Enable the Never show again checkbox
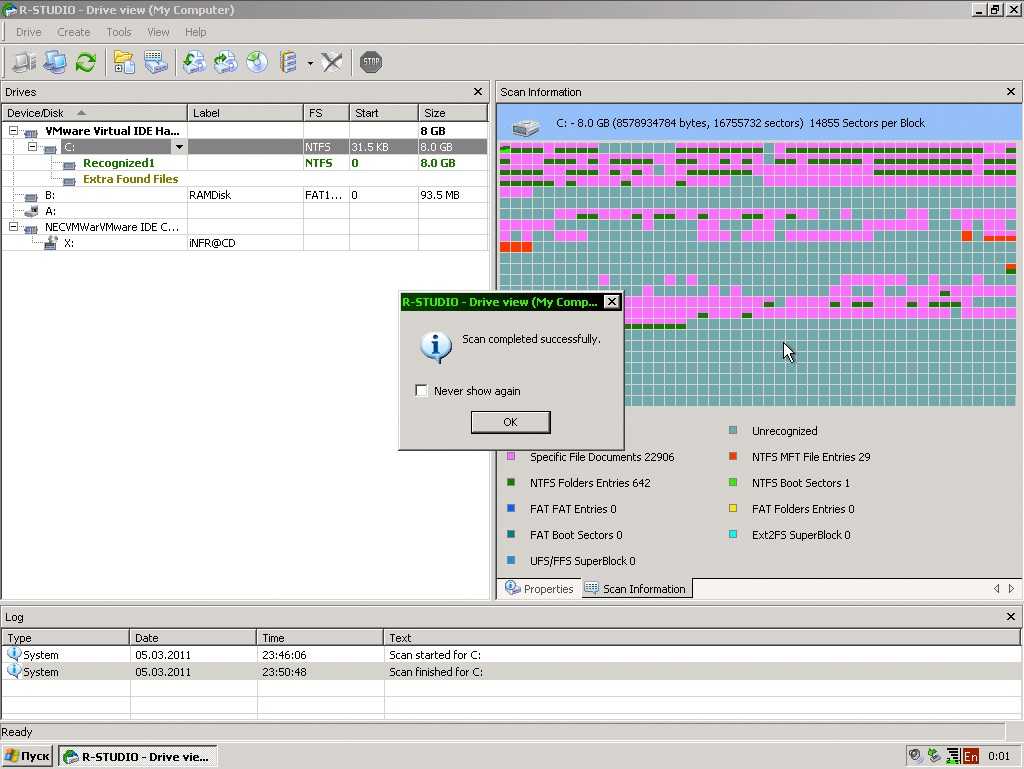This screenshot has width=1024, height=769. pos(422,391)
